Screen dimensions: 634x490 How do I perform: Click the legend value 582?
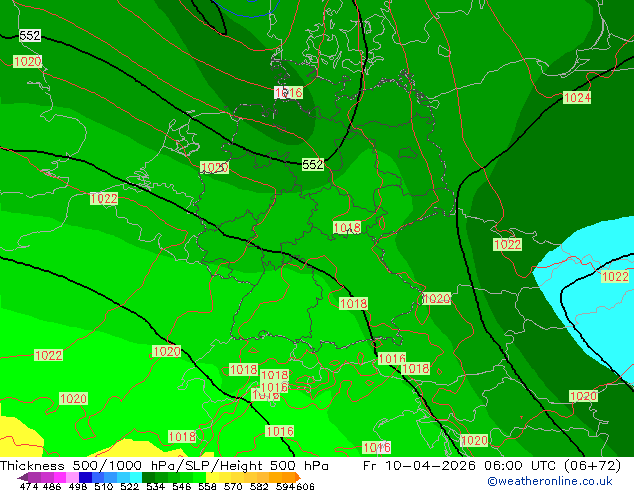point(259,486)
